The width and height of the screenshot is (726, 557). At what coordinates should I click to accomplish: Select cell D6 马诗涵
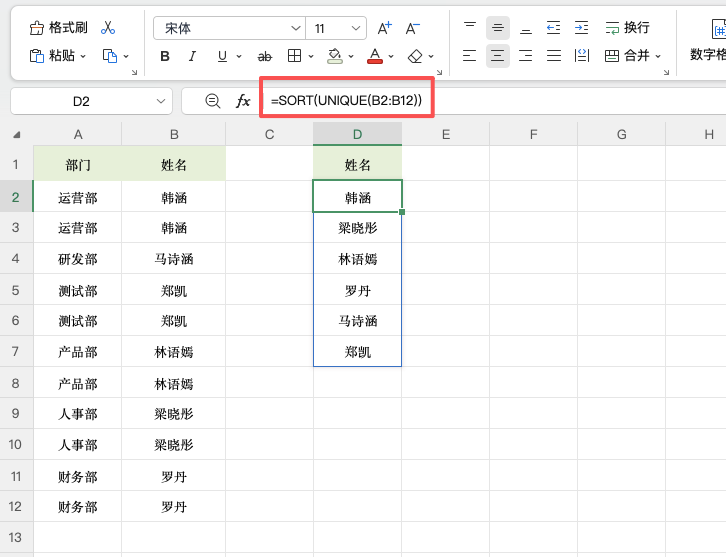tap(357, 320)
